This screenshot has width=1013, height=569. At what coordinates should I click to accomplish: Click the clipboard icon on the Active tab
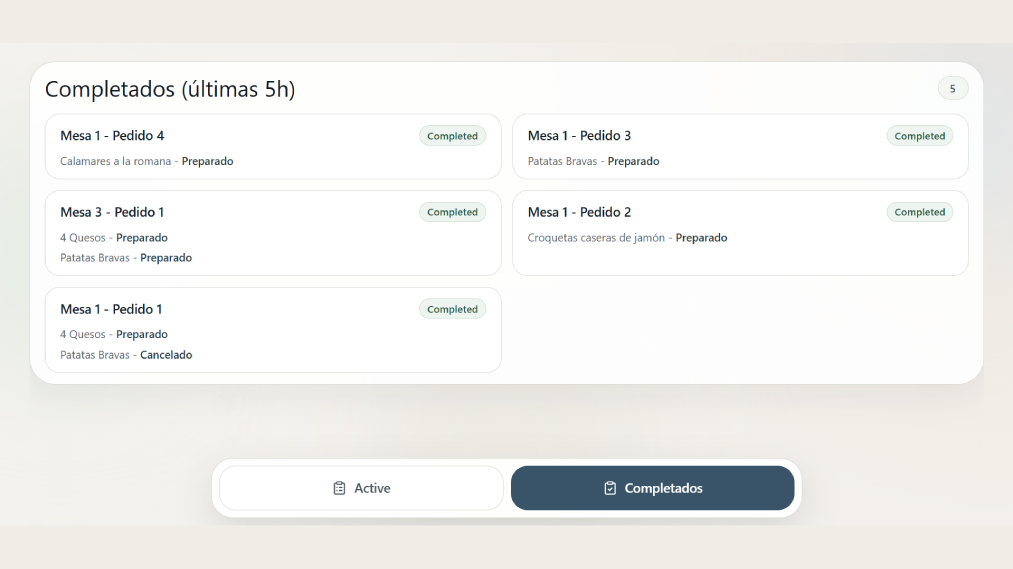pos(339,488)
